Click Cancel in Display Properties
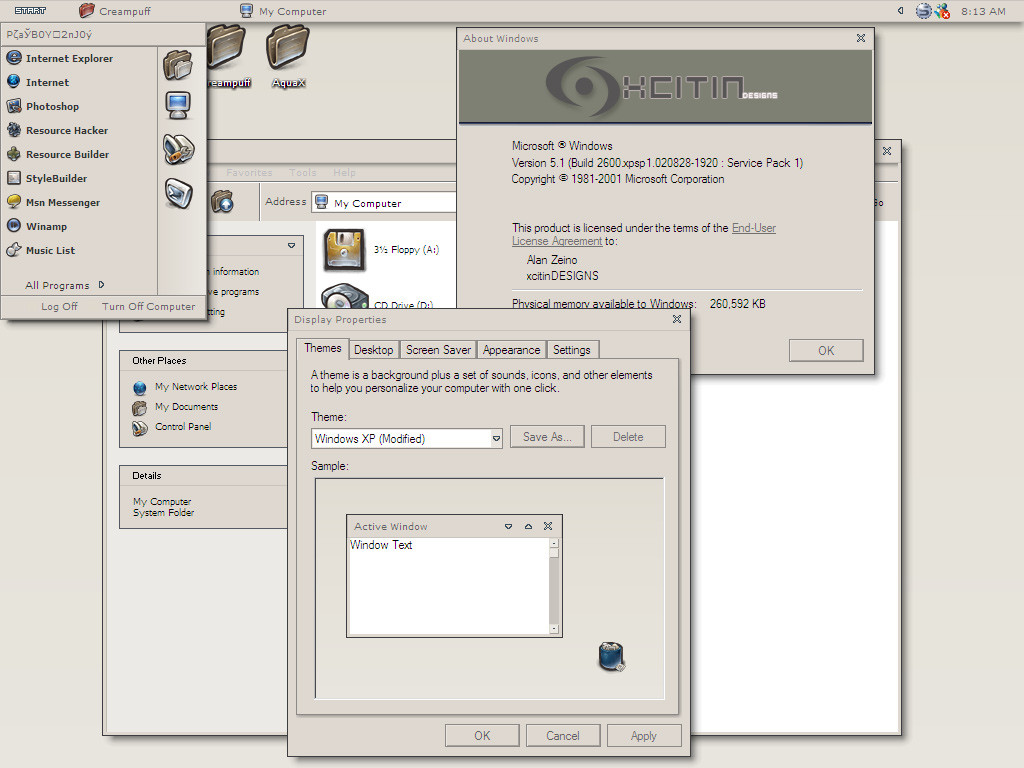The image size is (1024, 768). point(563,735)
